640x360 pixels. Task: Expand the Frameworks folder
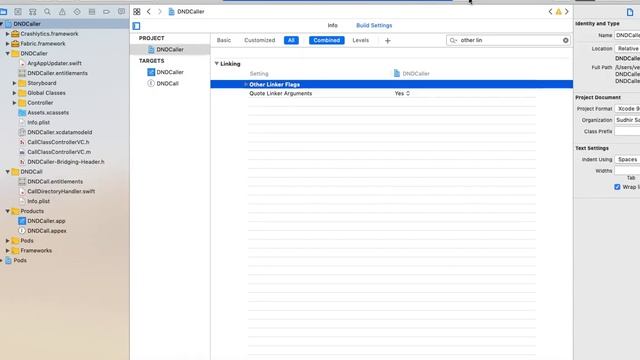[7, 251]
